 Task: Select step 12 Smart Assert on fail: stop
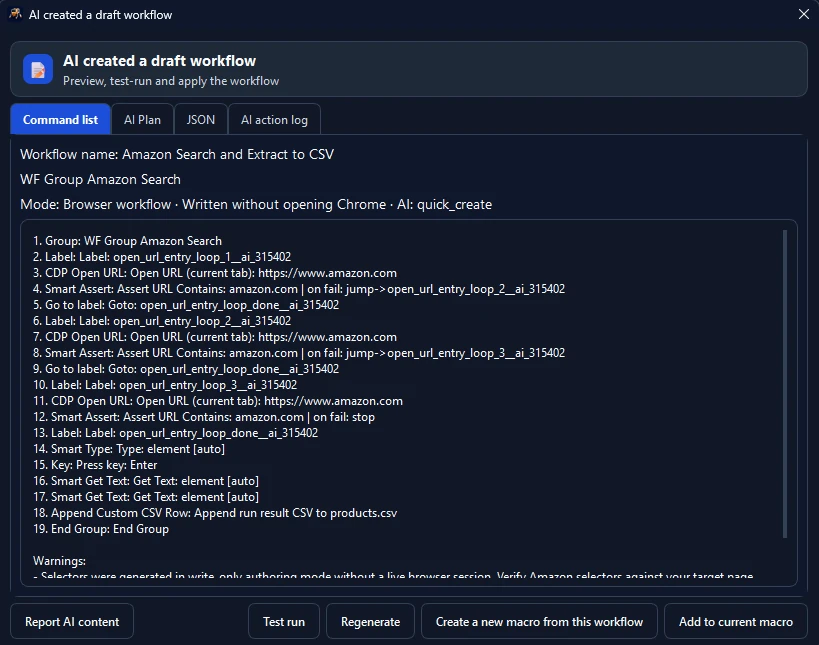(x=204, y=417)
